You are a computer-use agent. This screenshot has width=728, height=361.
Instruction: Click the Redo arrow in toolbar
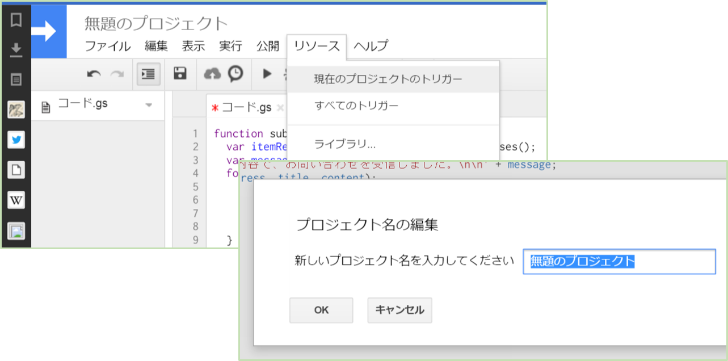tap(117, 74)
